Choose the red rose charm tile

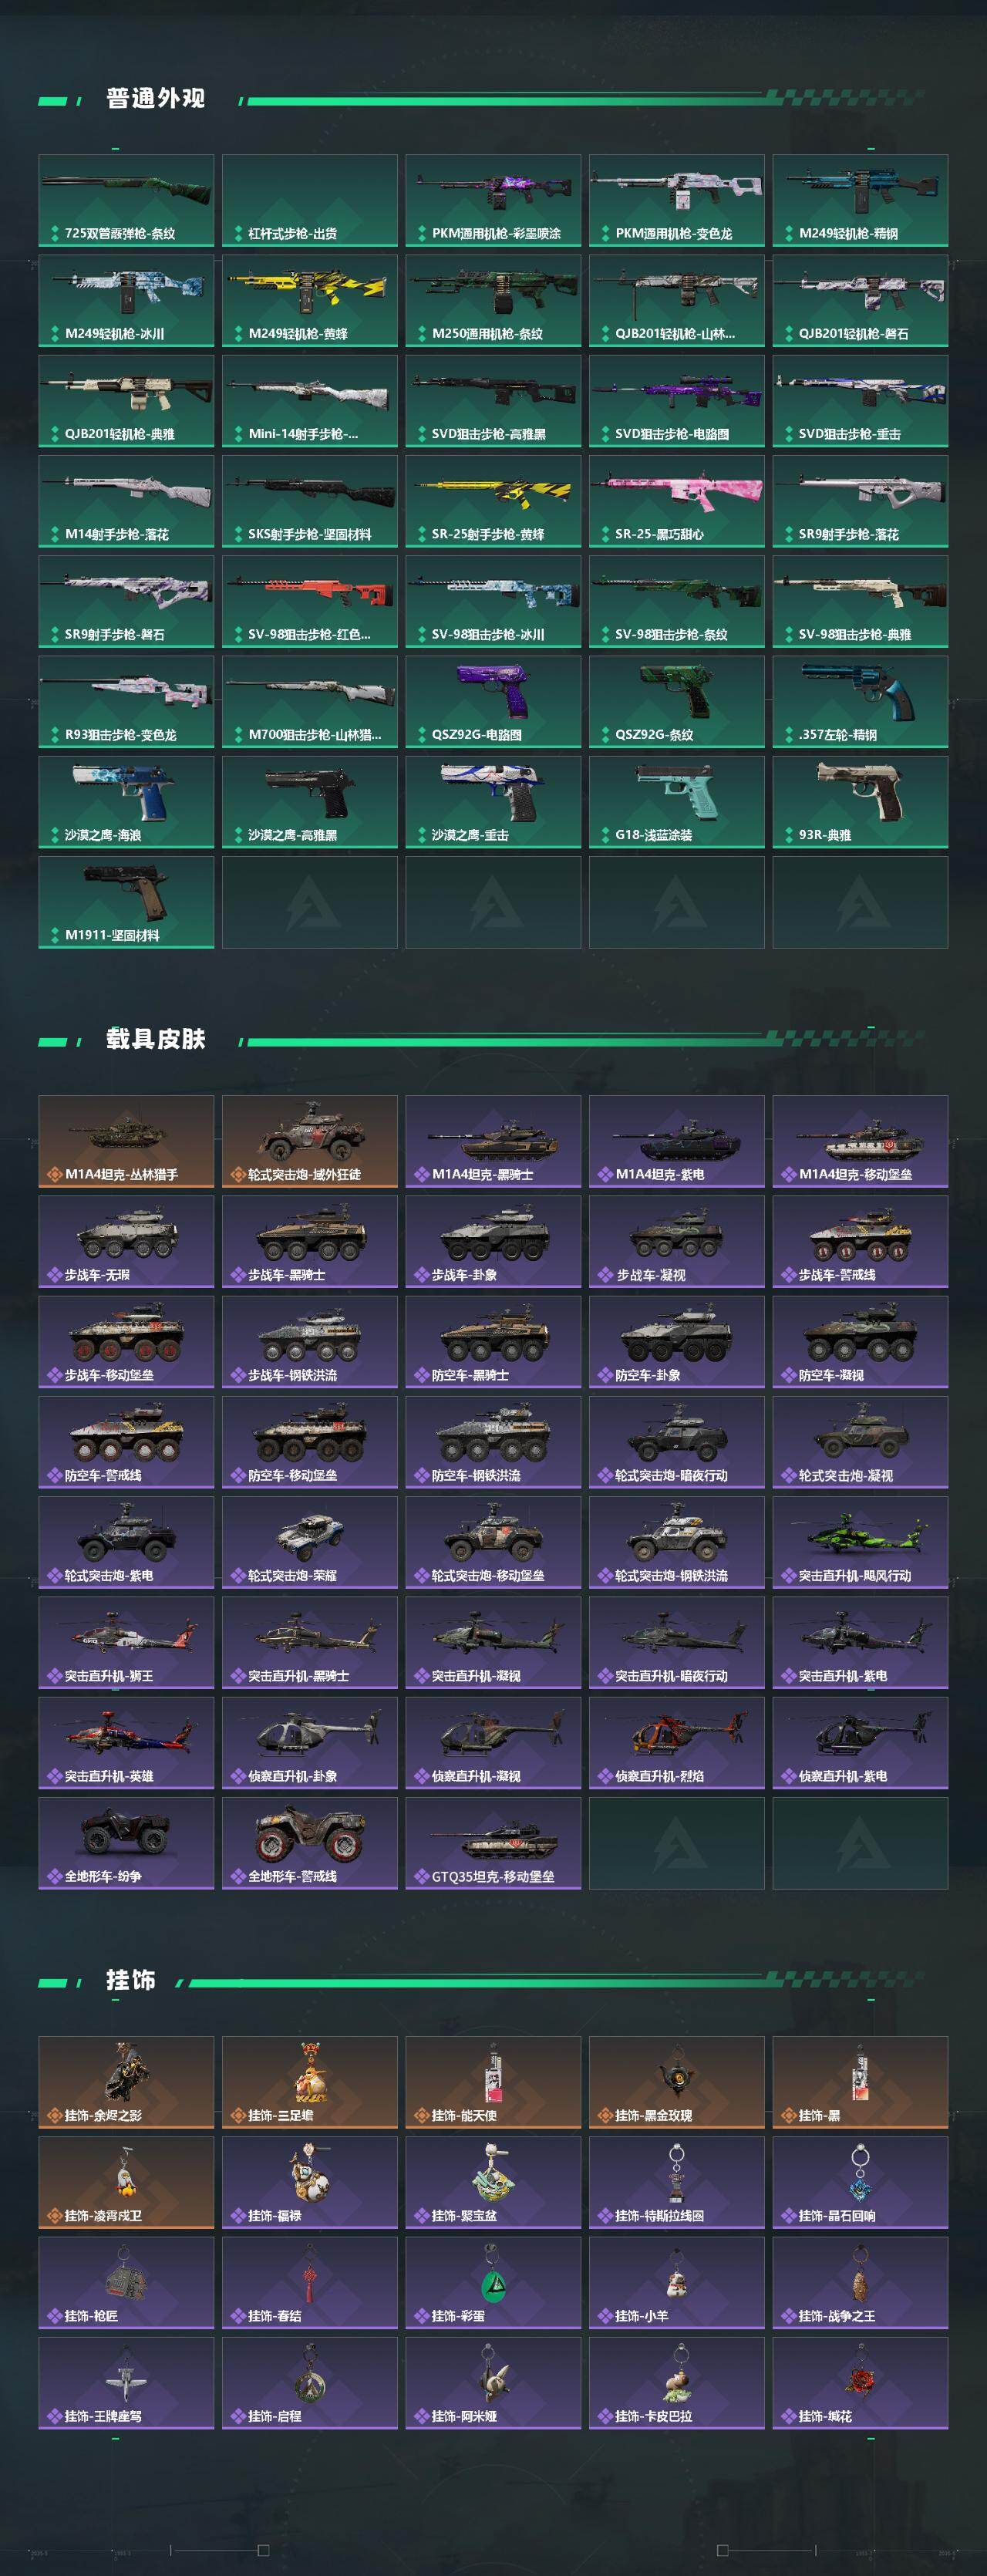coord(860,2383)
